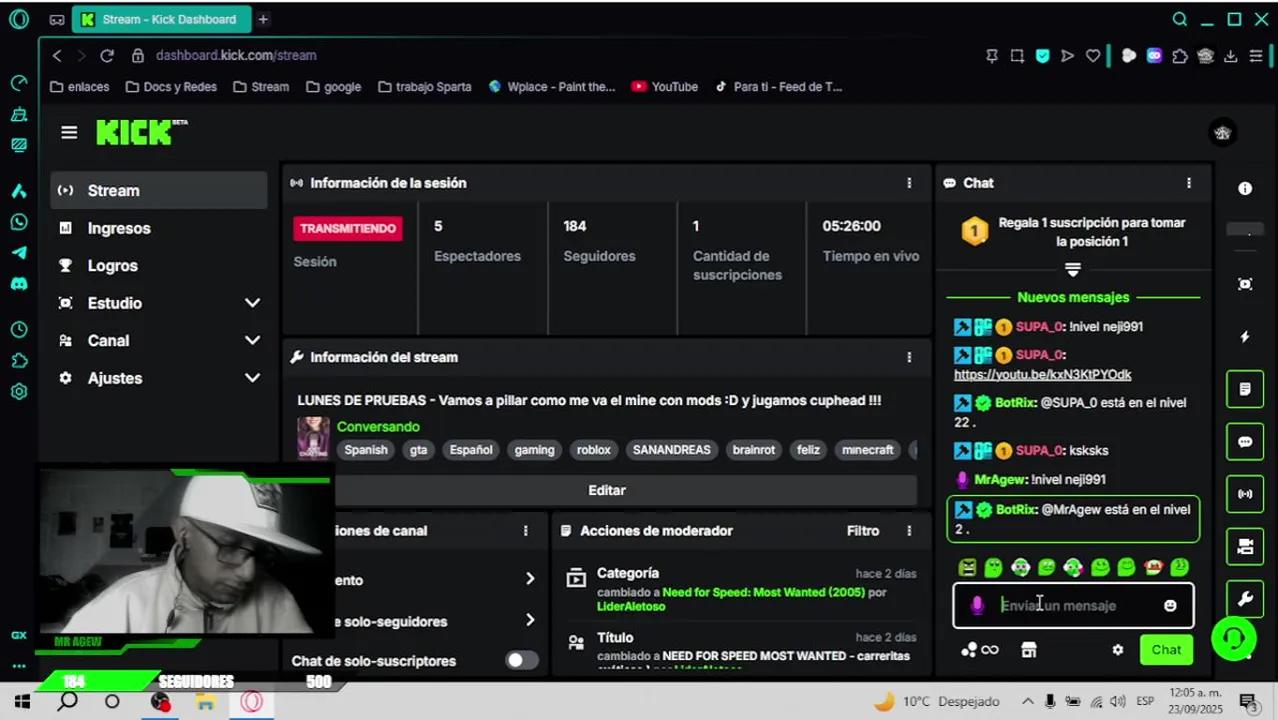Send message with green Chat button
This screenshot has width=1278, height=720.
point(1166,650)
